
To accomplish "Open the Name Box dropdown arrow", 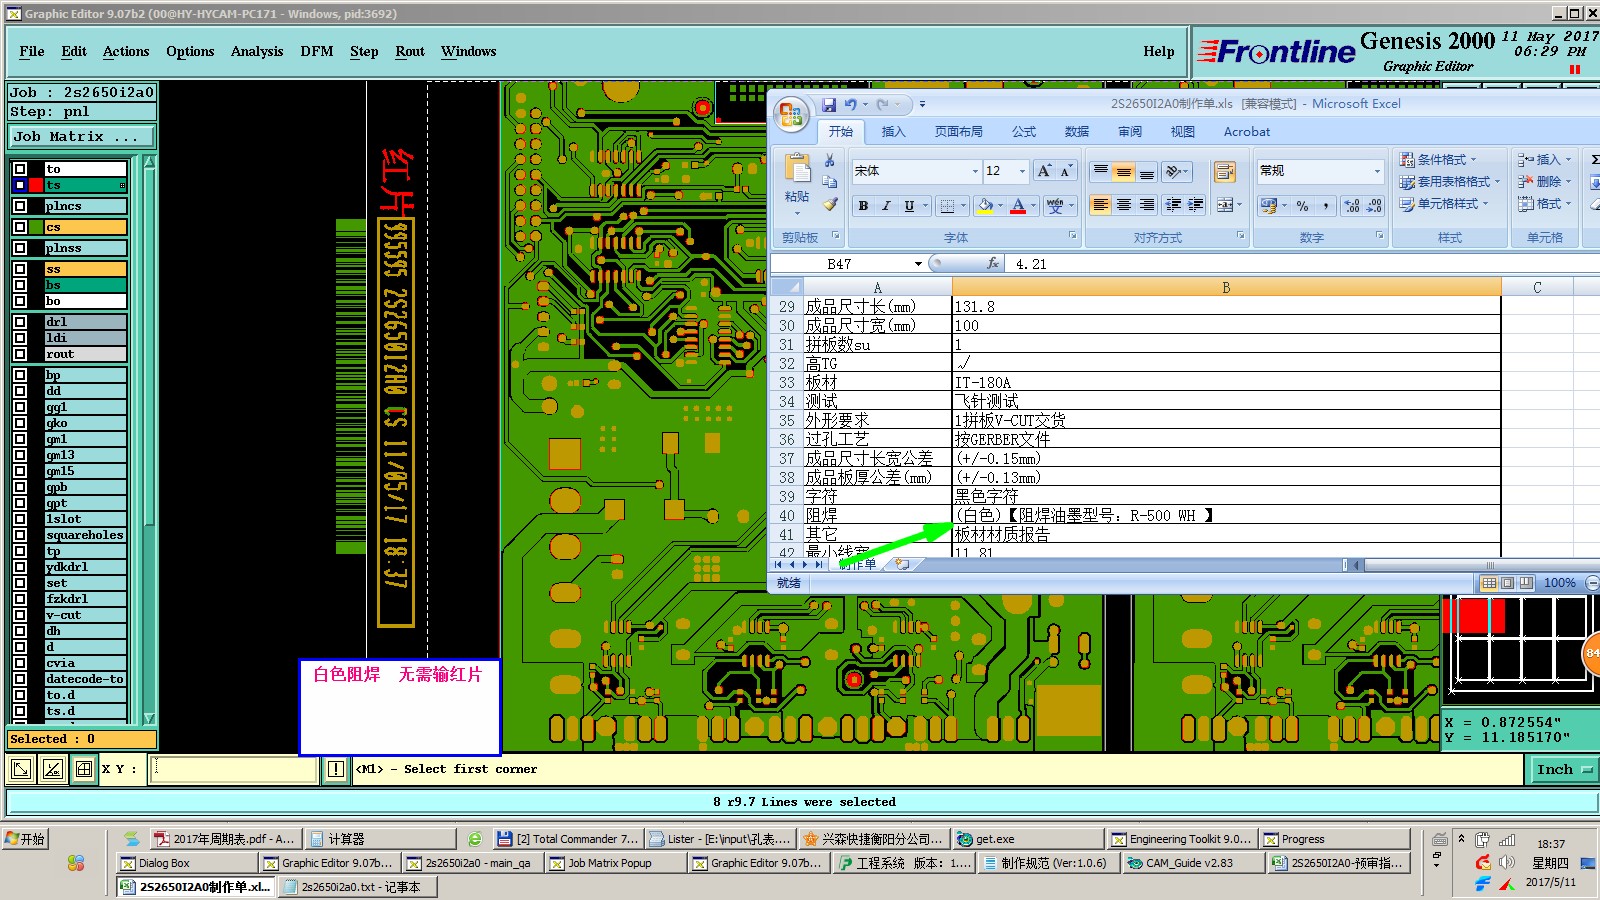I will [x=918, y=264].
